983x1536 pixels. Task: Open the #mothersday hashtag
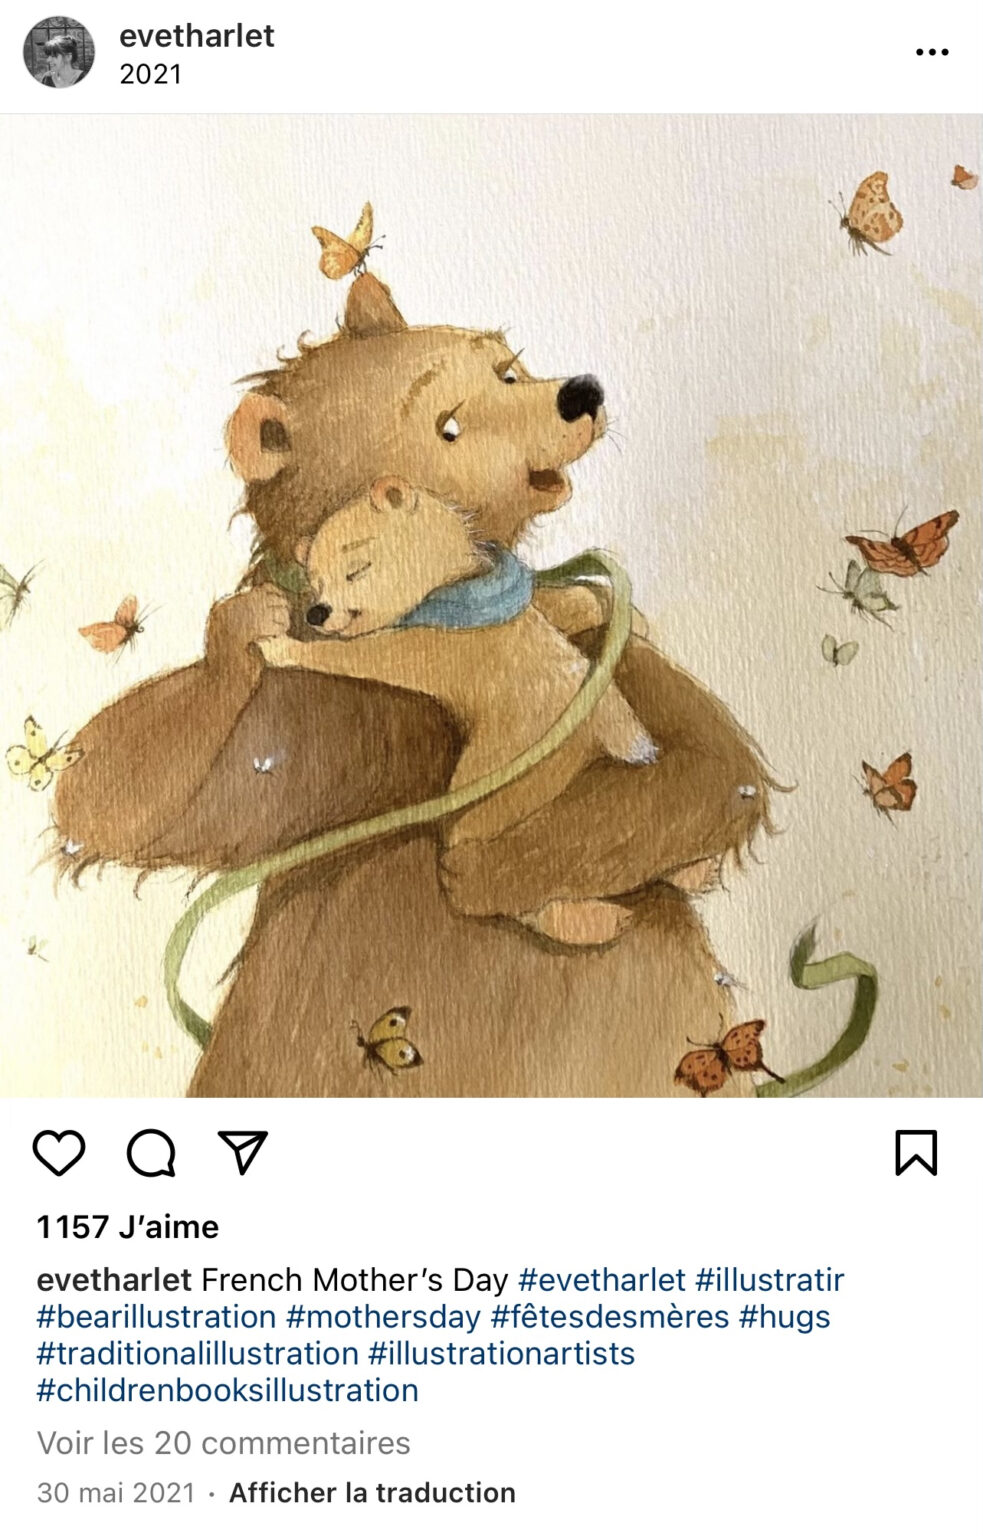pos(383,1317)
